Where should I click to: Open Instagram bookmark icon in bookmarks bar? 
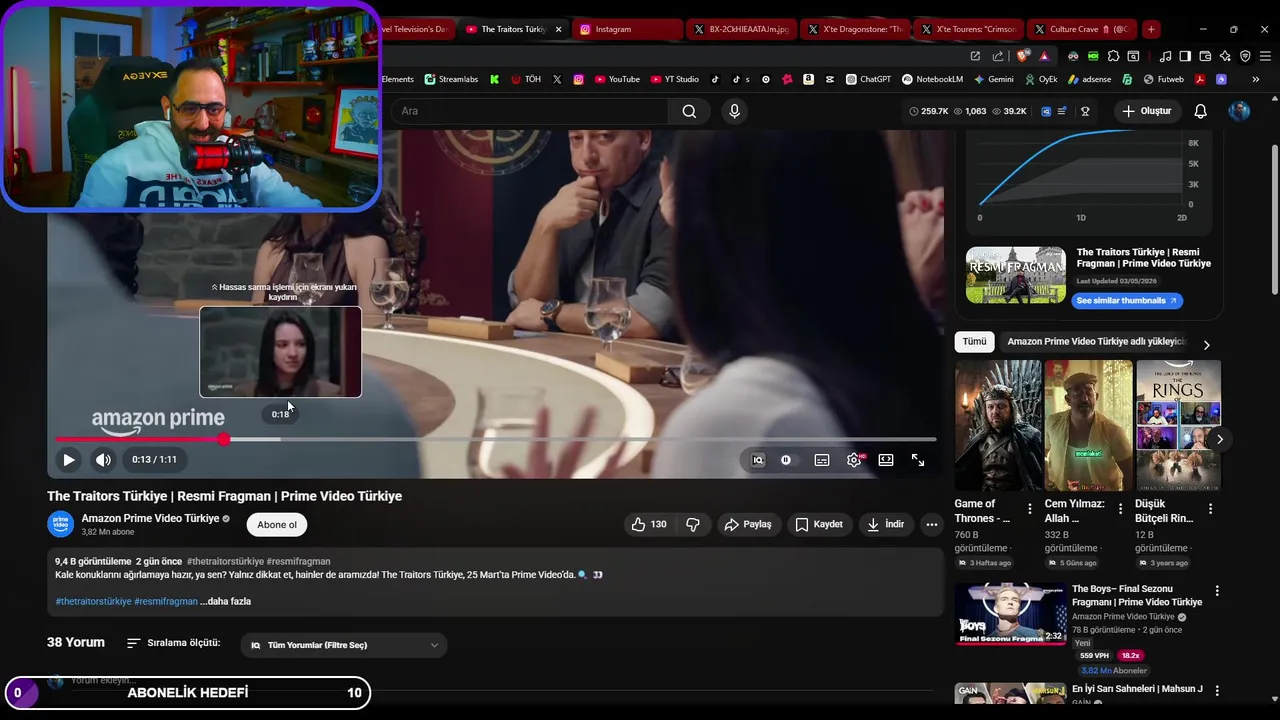pos(578,79)
